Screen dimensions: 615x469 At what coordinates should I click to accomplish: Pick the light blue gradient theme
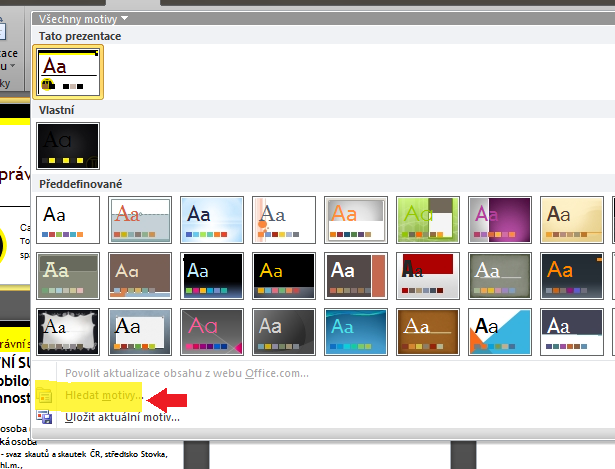pos(212,219)
